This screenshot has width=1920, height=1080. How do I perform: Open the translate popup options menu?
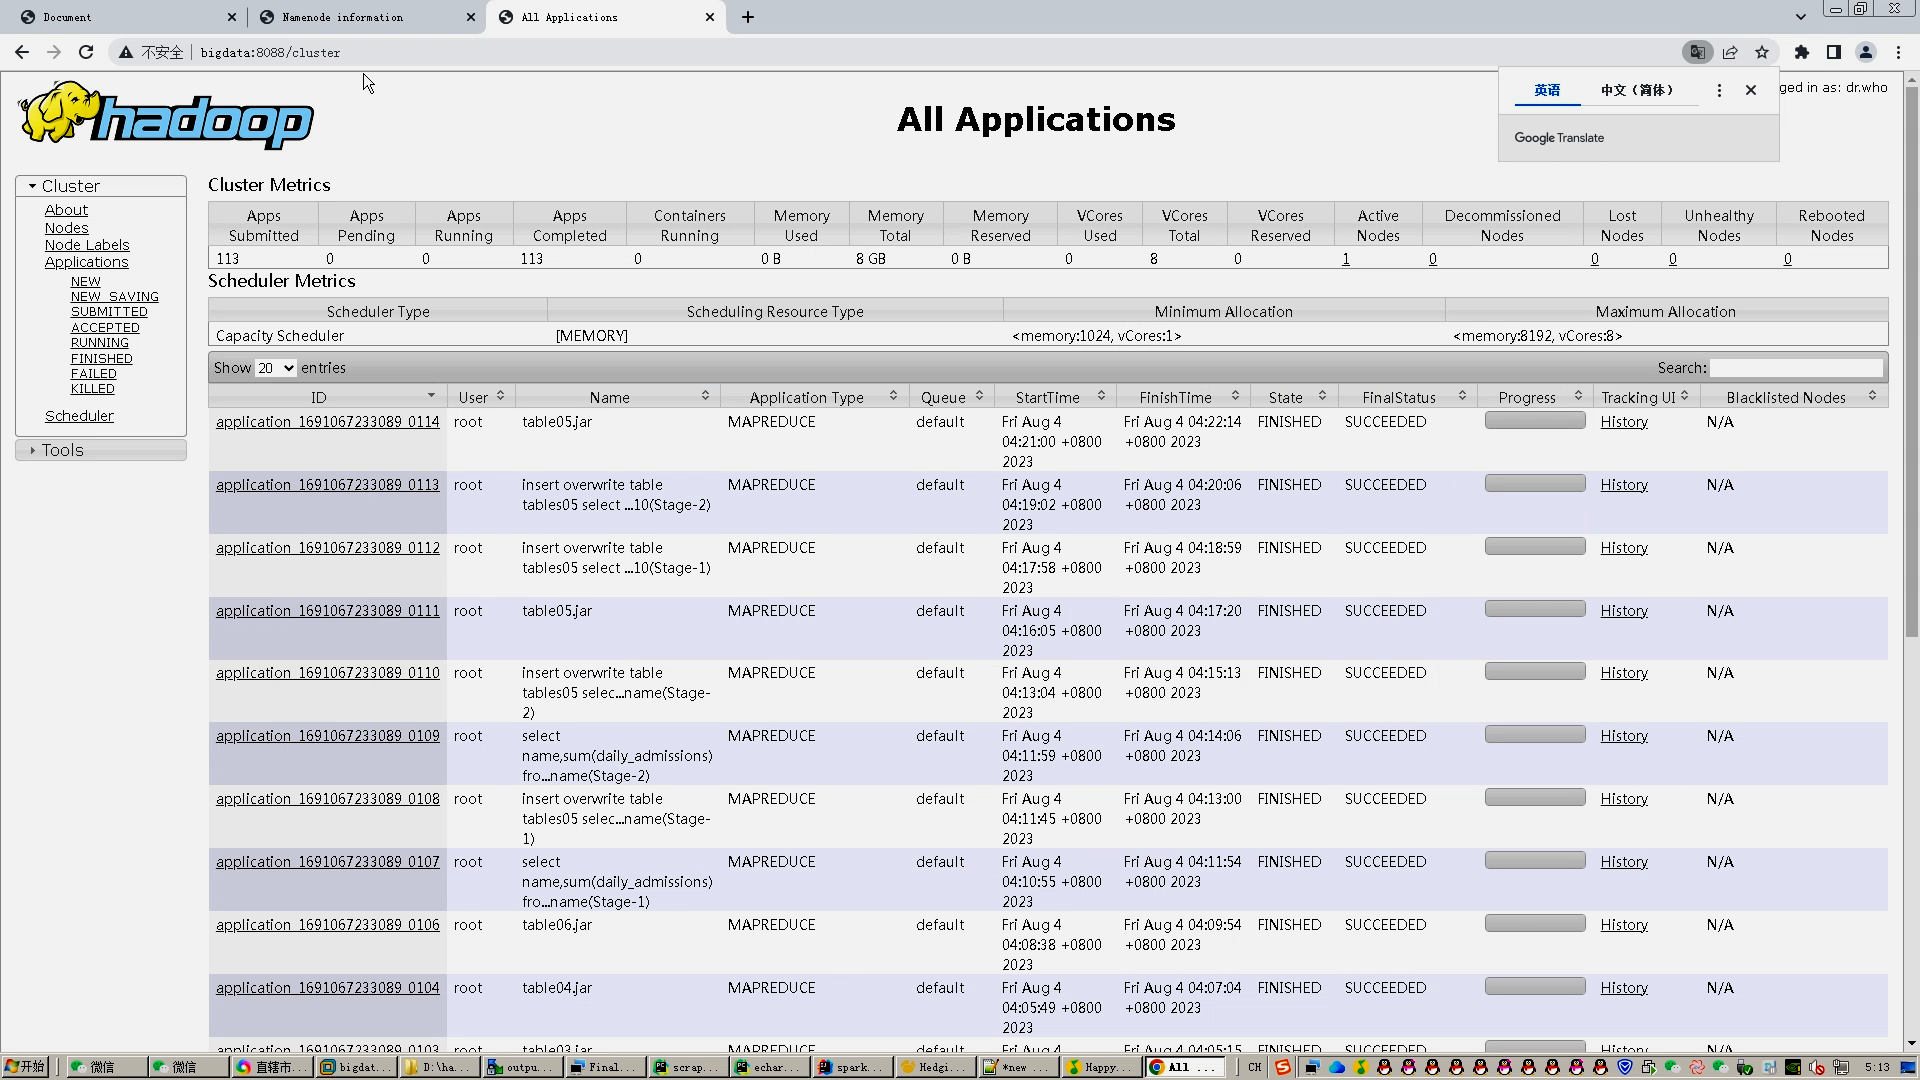click(1719, 90)
